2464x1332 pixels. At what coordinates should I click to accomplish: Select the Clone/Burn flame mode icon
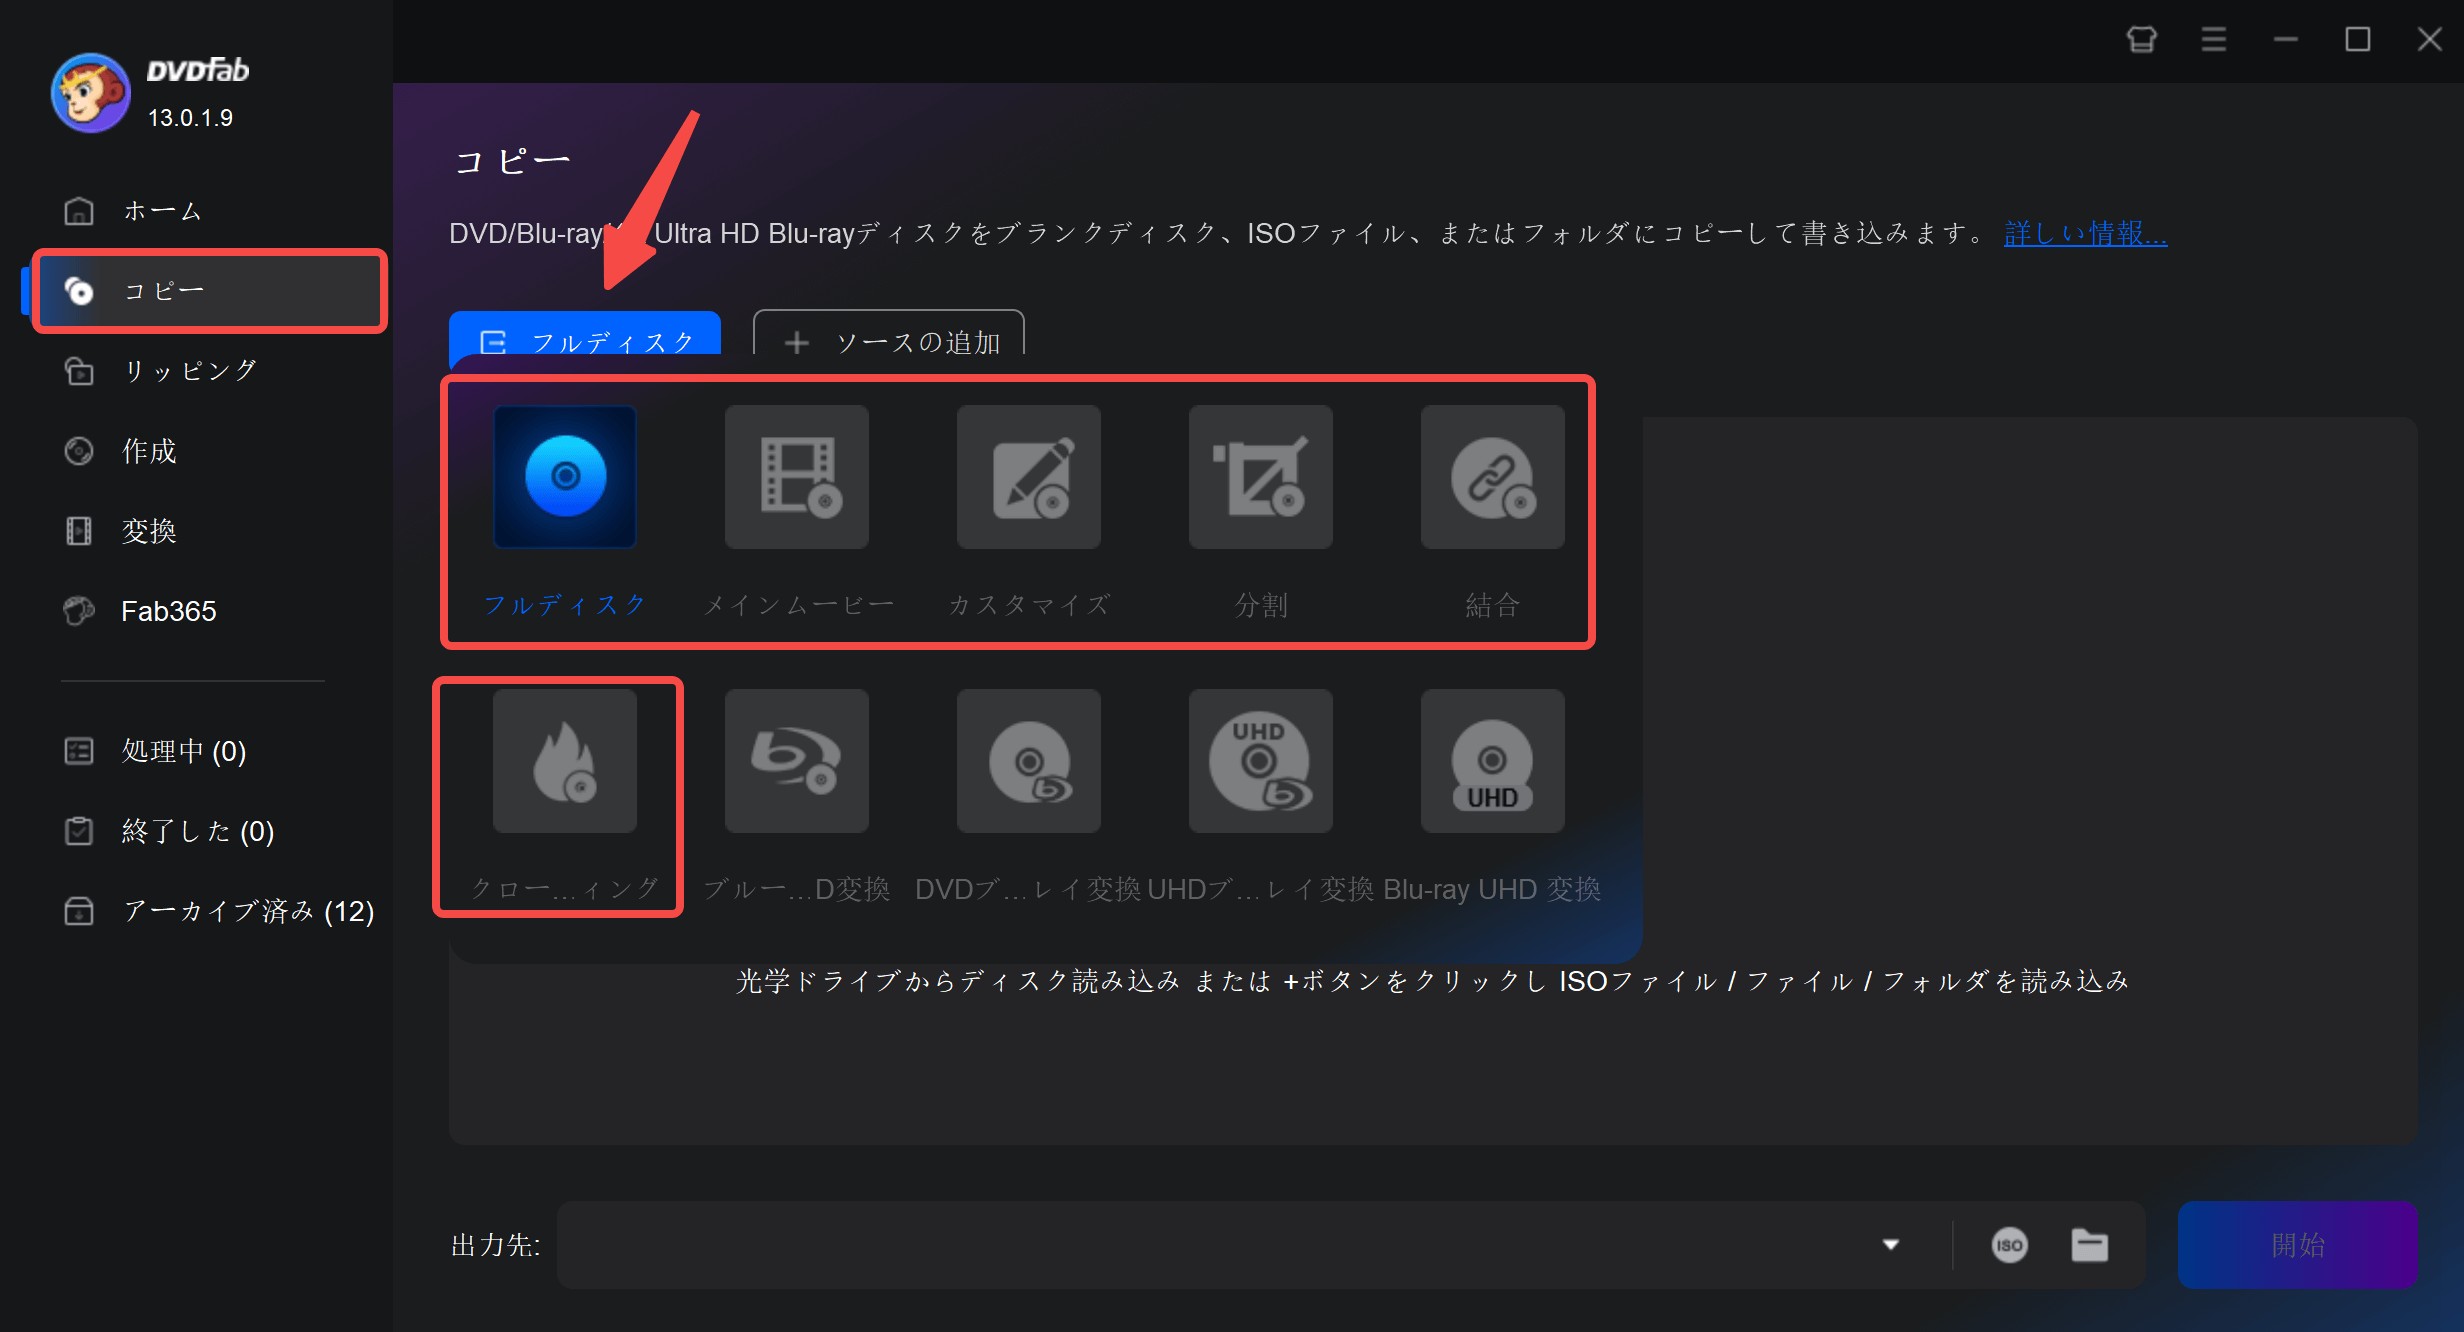[x=564, y=761]
